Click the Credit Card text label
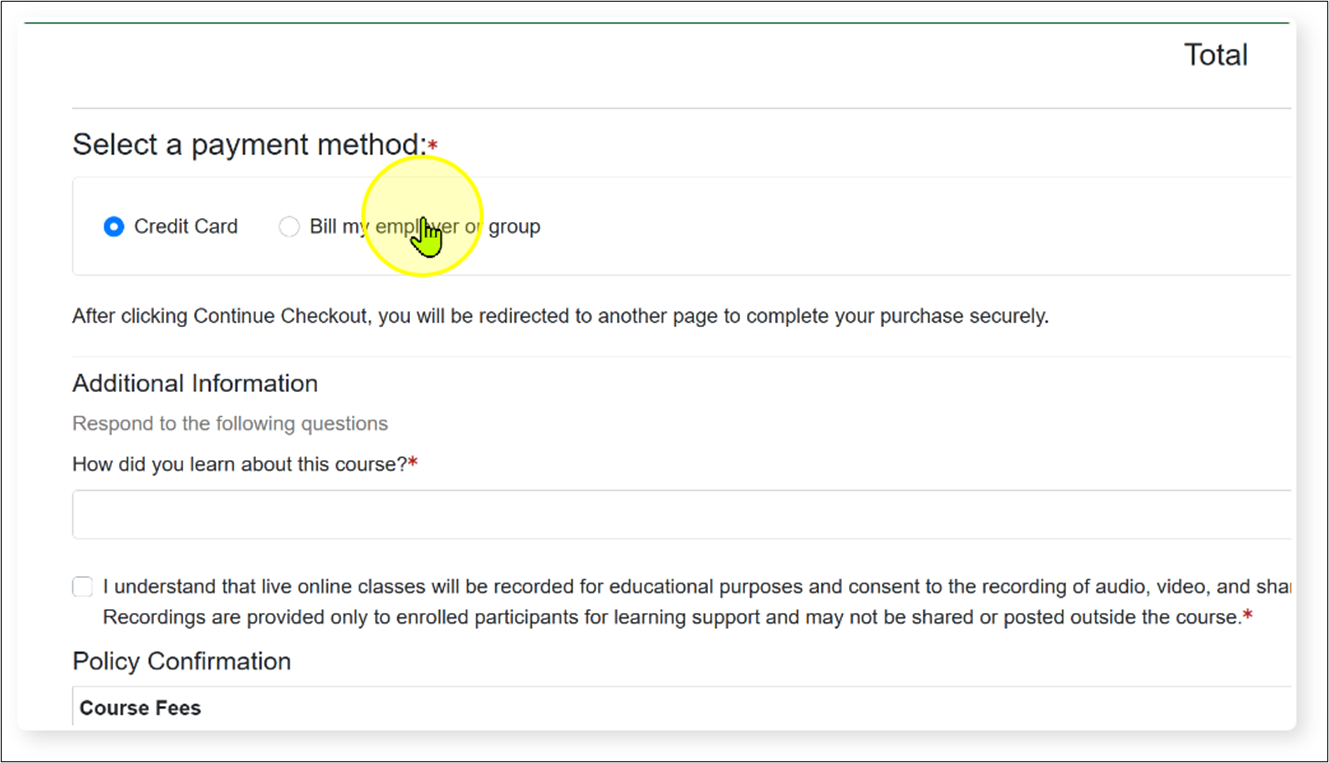The image size is (1329, 763). click(185, 226)
